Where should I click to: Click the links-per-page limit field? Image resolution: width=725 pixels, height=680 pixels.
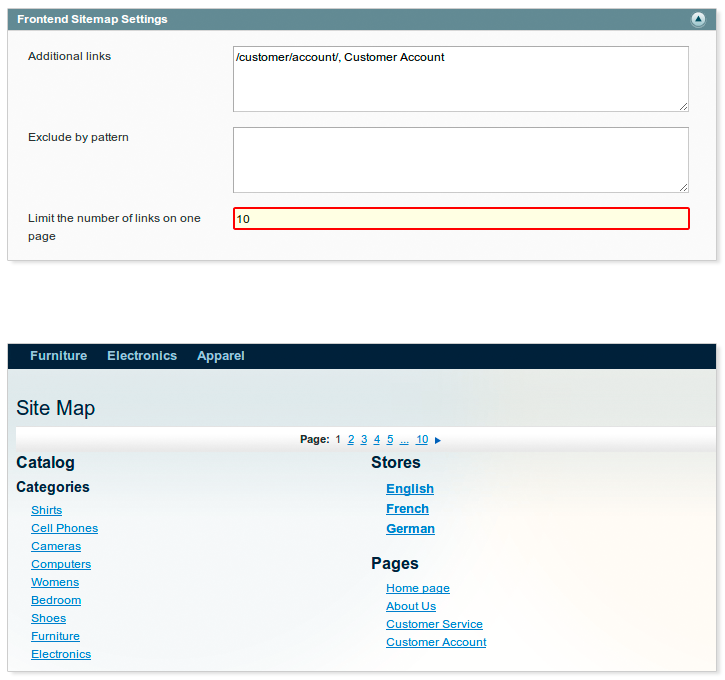point(460,219)
